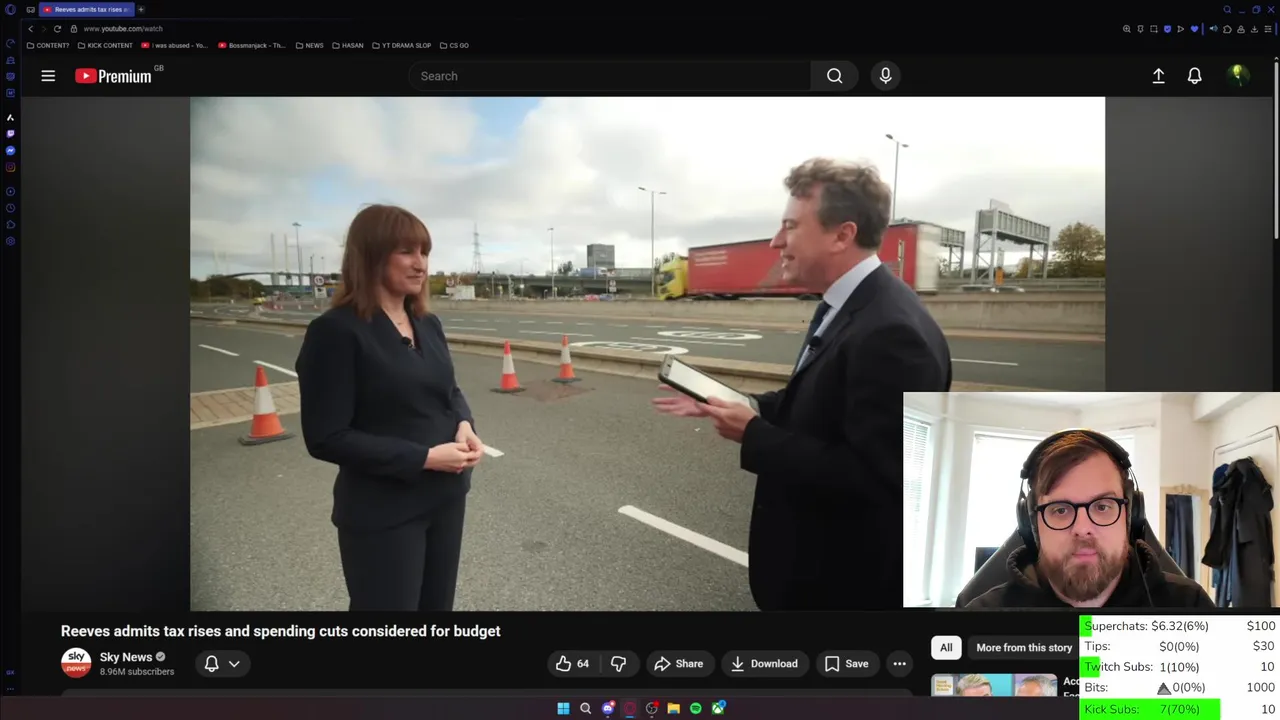Click the related video thumbnail below All
Screen dimensions: 1280x720
(994, 685)
